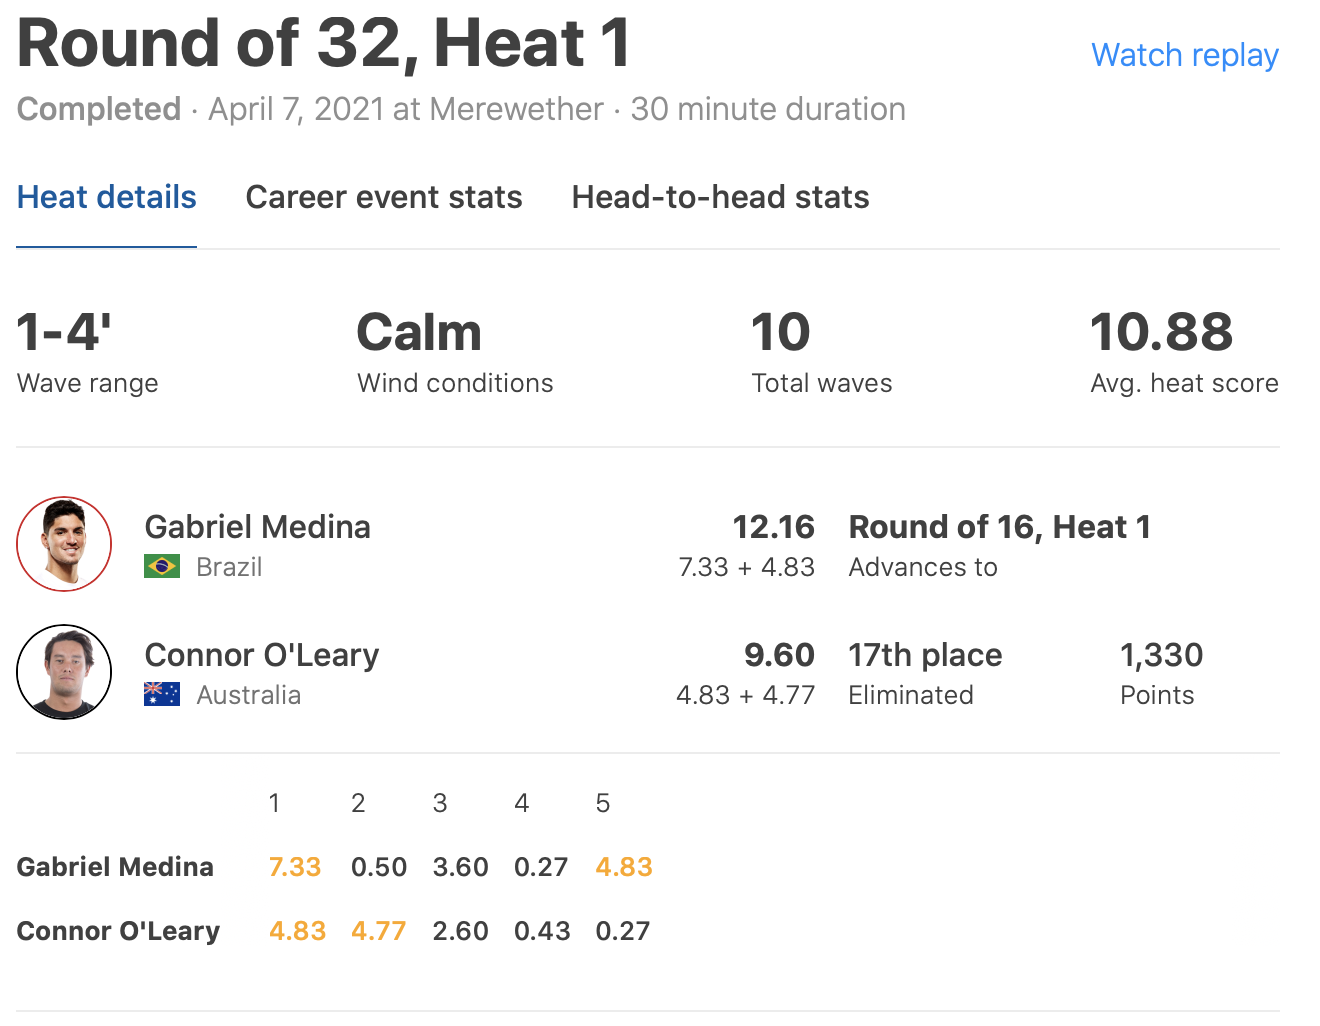Open the Head-to-head stats tab
The image size is (1320, 1026).
[720, 197]
